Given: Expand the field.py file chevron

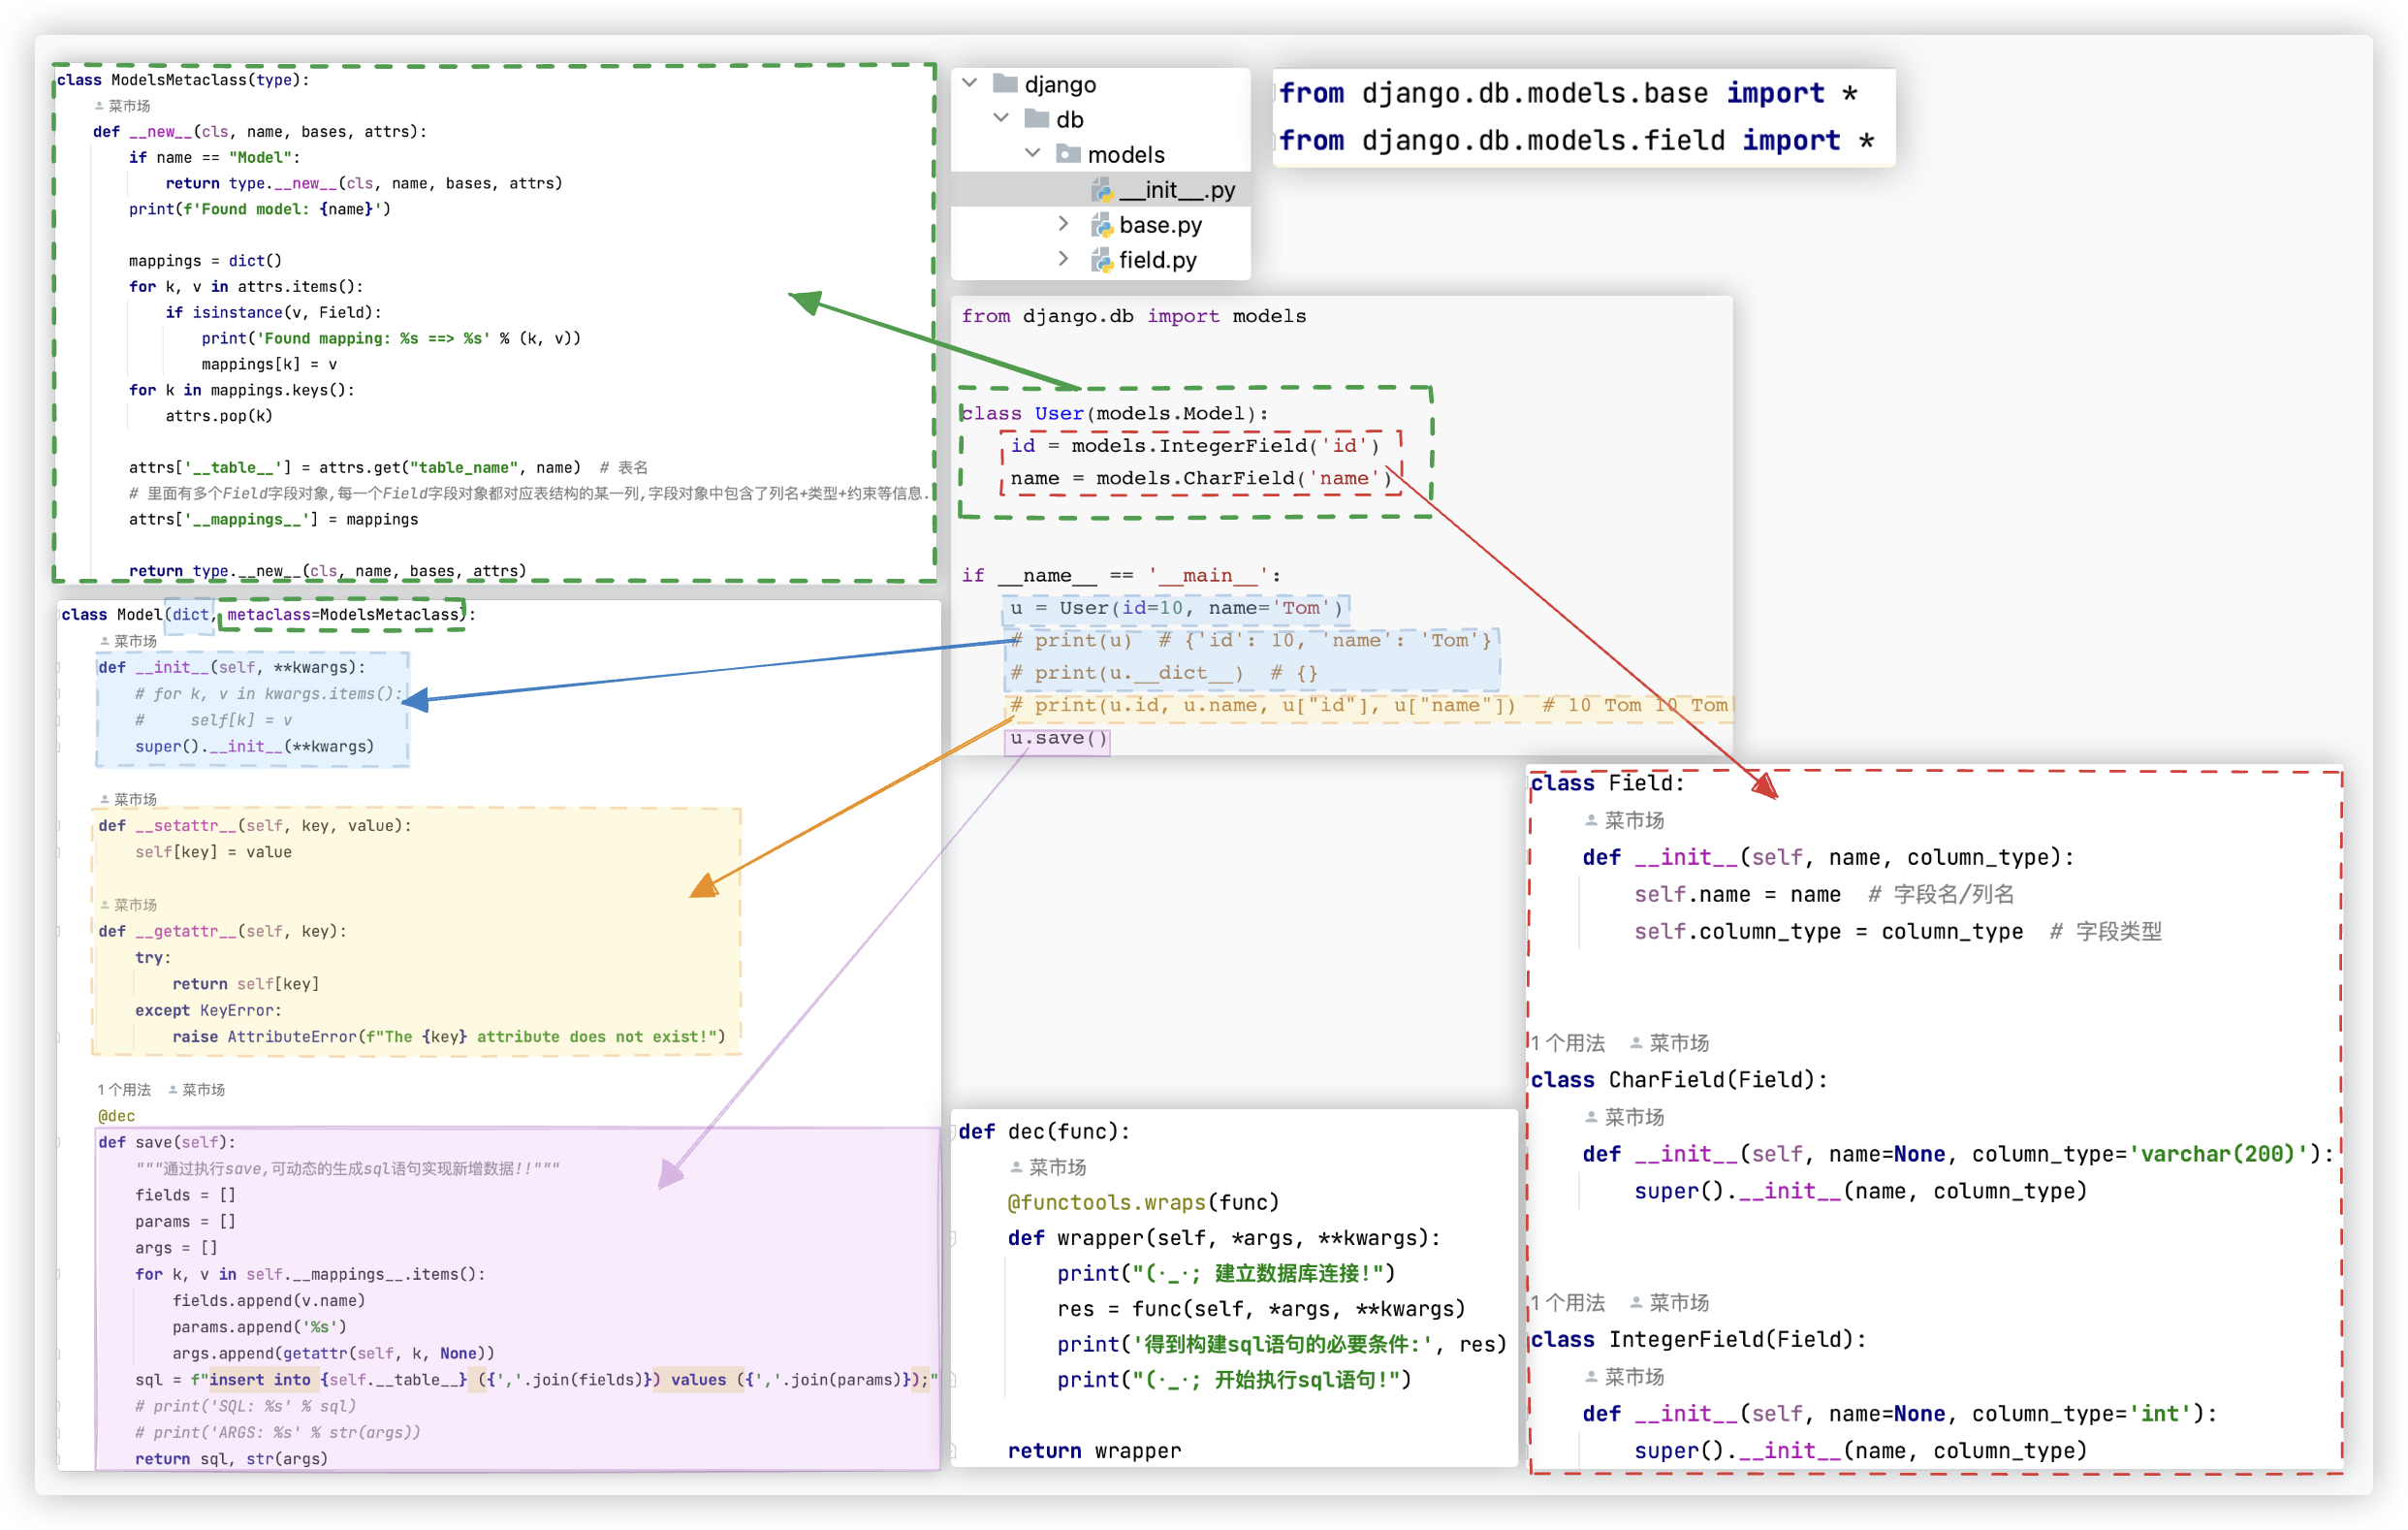Looking at the screenshot, I should [1063, 259].
